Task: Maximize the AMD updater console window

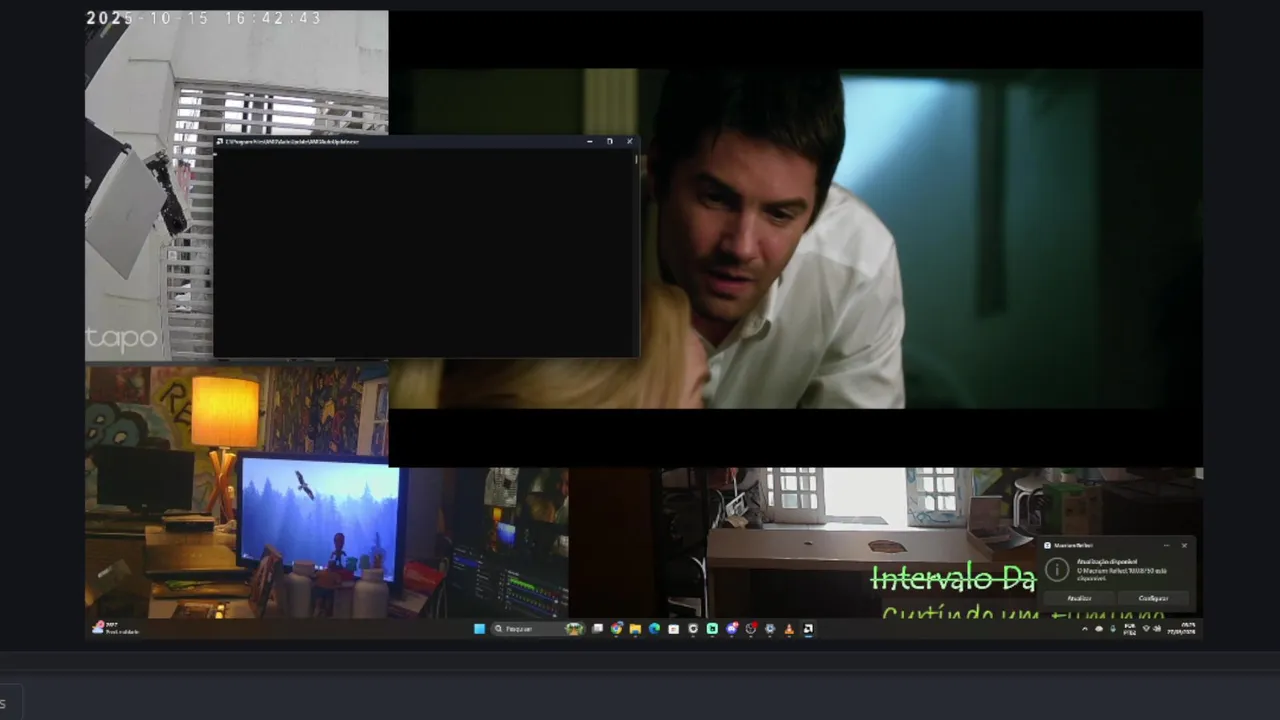Action: (x=610, y=141)
